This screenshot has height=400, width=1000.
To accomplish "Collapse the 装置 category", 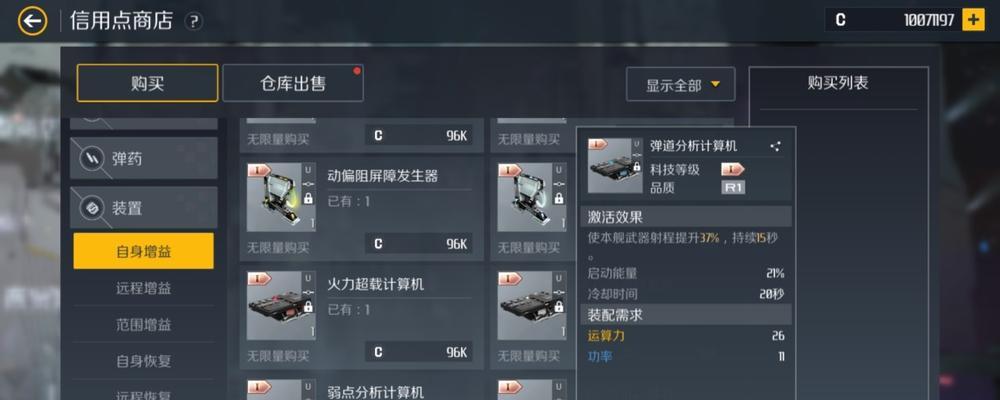I will click(143, 208).
